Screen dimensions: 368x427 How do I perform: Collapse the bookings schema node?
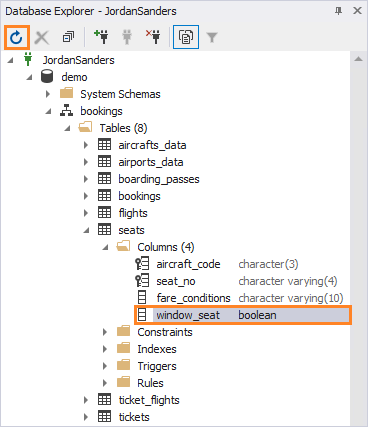49,111
